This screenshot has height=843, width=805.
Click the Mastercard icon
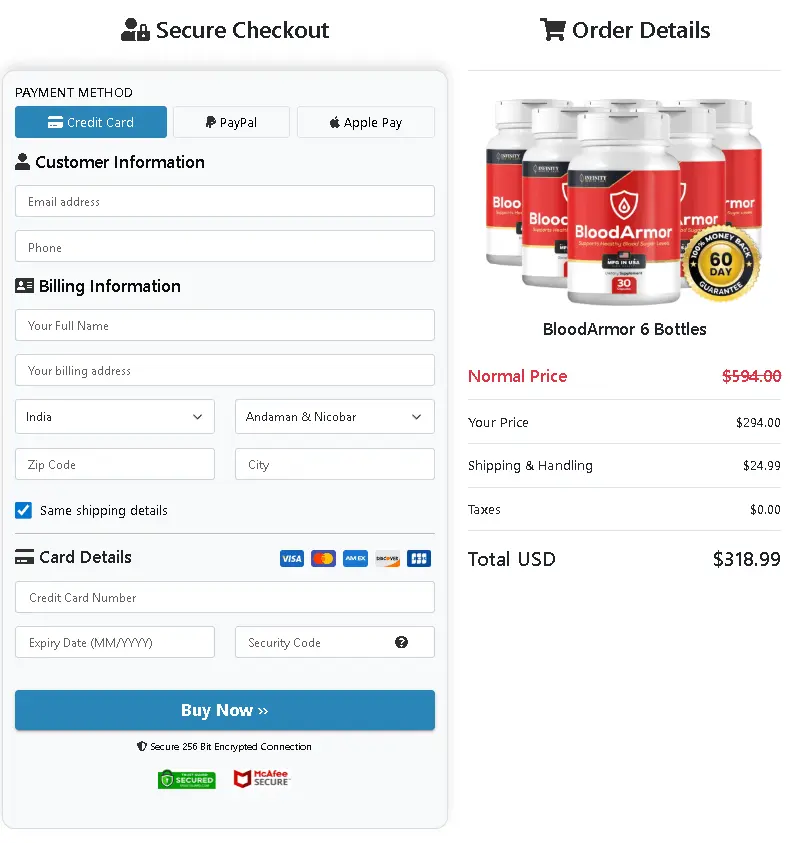click(323, 558)
